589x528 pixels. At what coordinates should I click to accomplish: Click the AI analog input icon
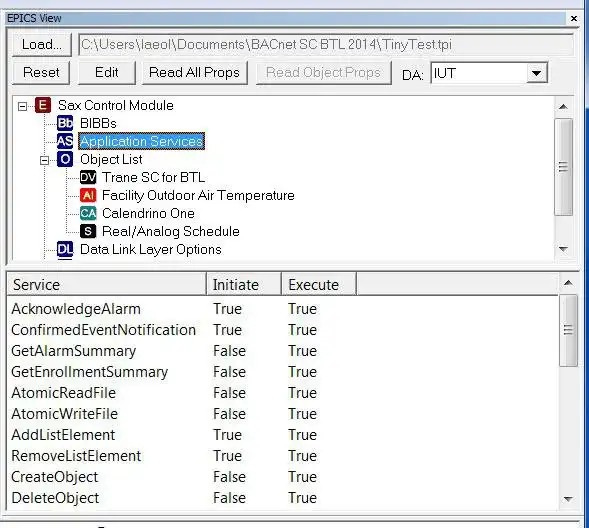coord(88,195)
